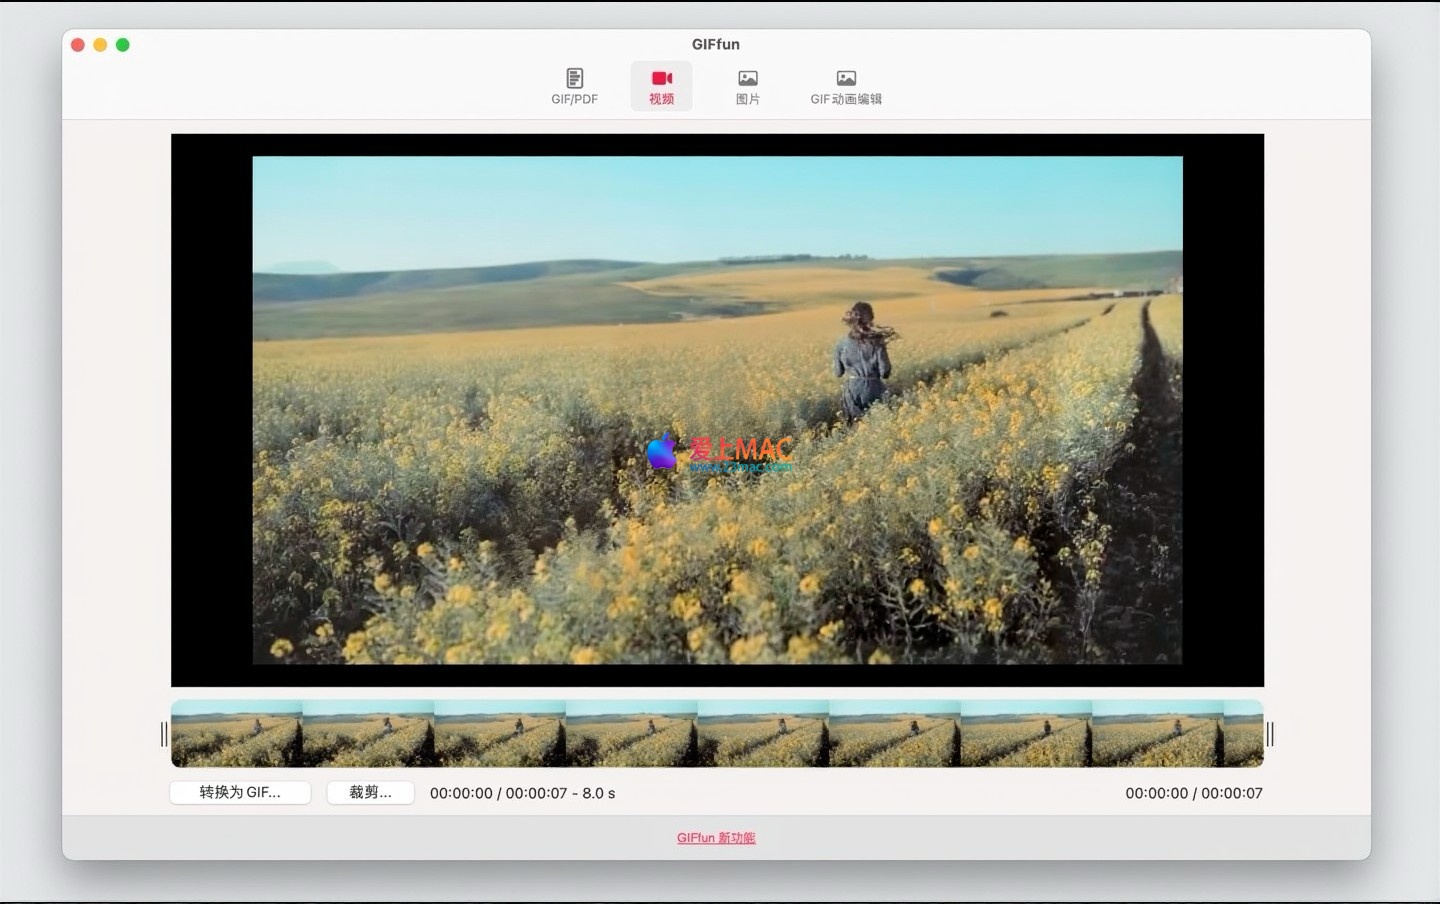Click the 8.0 s selection duration text
Image resolution: width=1440 pixels, height=904 pixels.
pyautogui.click(x=598, y=793)
